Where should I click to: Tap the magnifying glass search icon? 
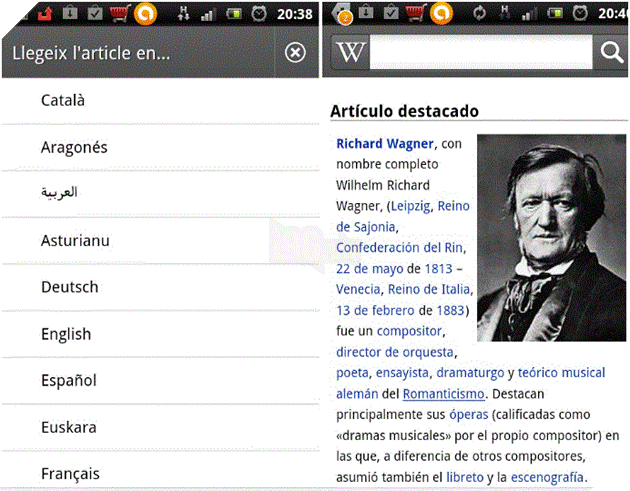coord(610,53)
